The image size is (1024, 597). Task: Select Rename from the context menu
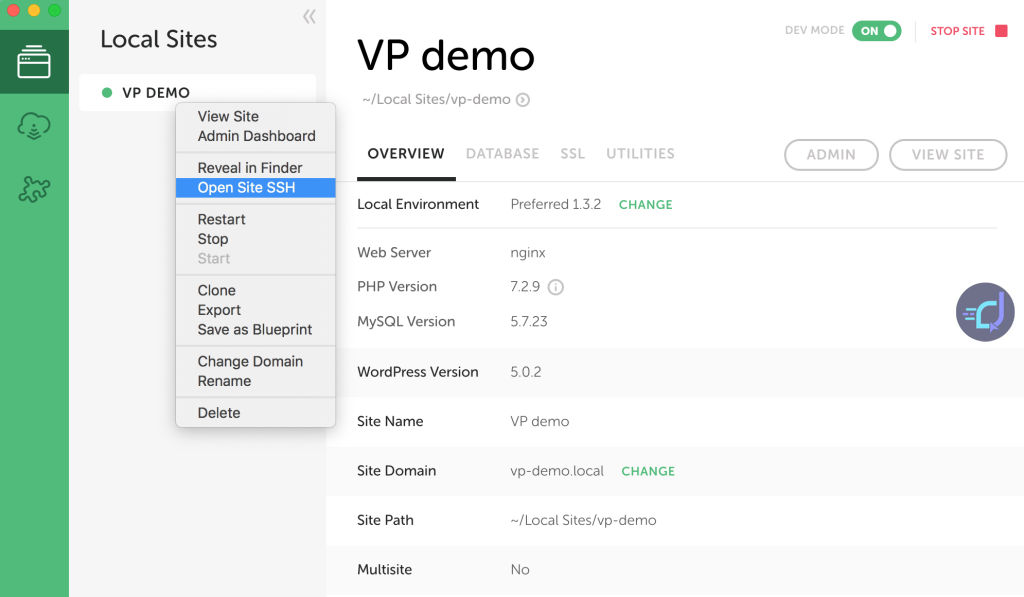coord(224,381)
